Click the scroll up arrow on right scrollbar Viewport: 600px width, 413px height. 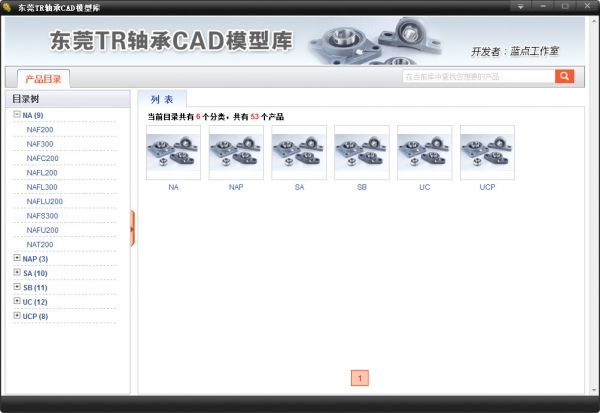pos(594,20)
